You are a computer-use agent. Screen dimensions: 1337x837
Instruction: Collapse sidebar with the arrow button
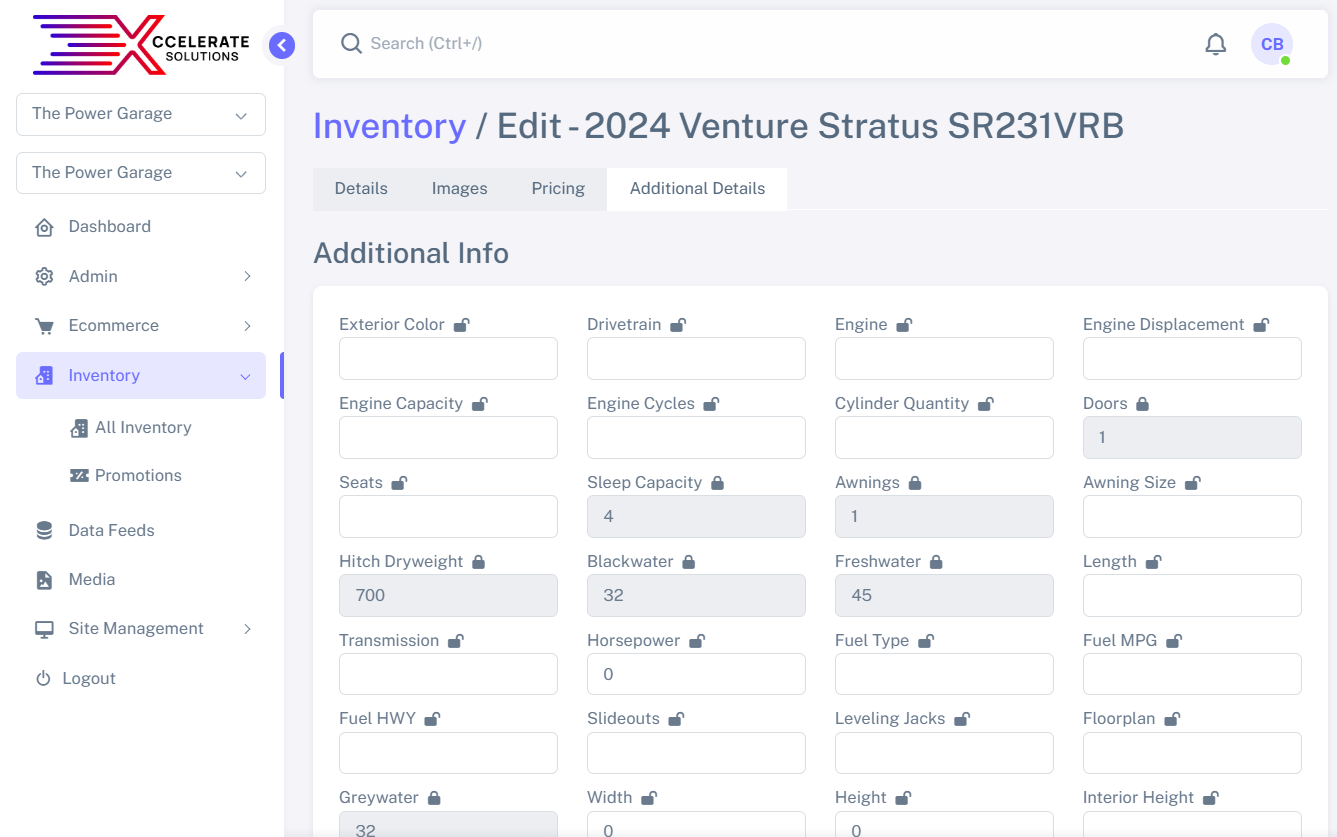point(282,45)
